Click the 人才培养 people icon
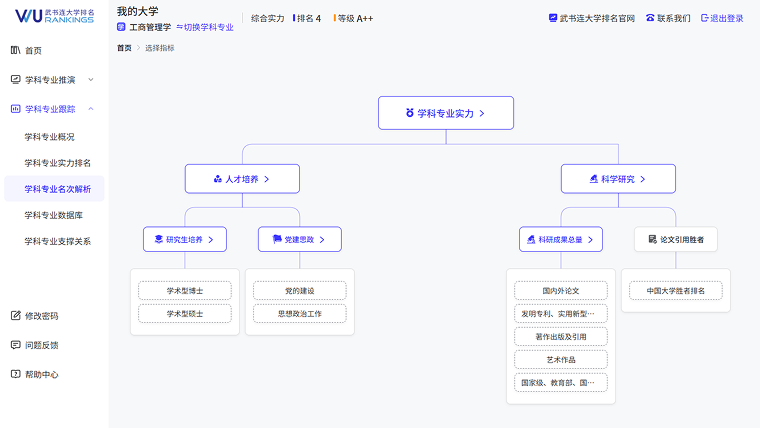 click(x=218, y=179)
